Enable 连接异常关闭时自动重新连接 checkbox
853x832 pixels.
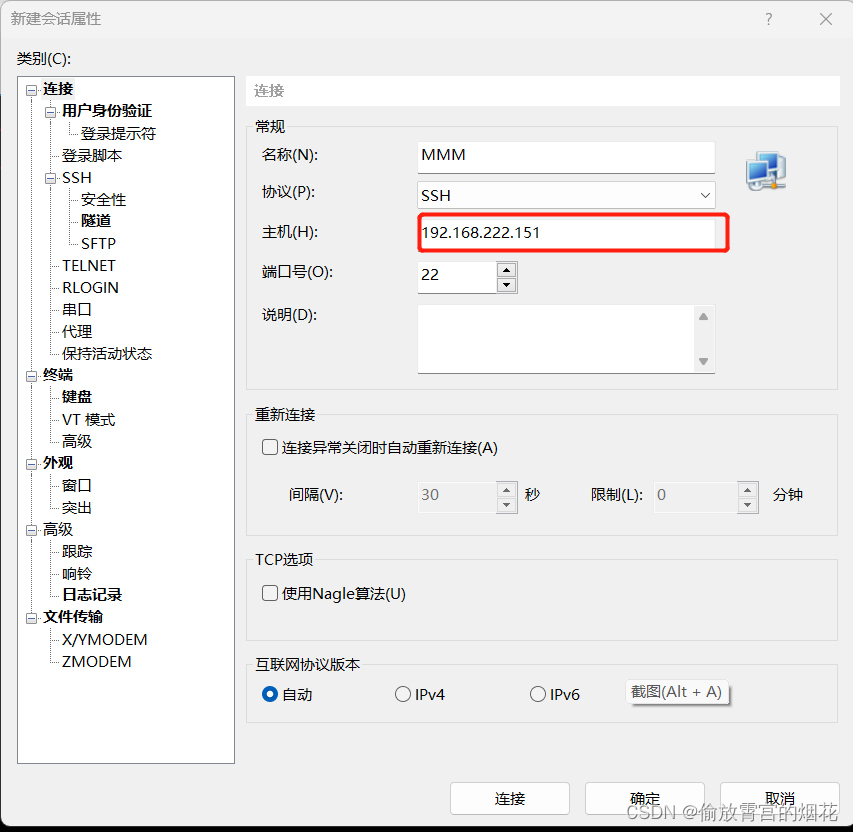[270, 447]
